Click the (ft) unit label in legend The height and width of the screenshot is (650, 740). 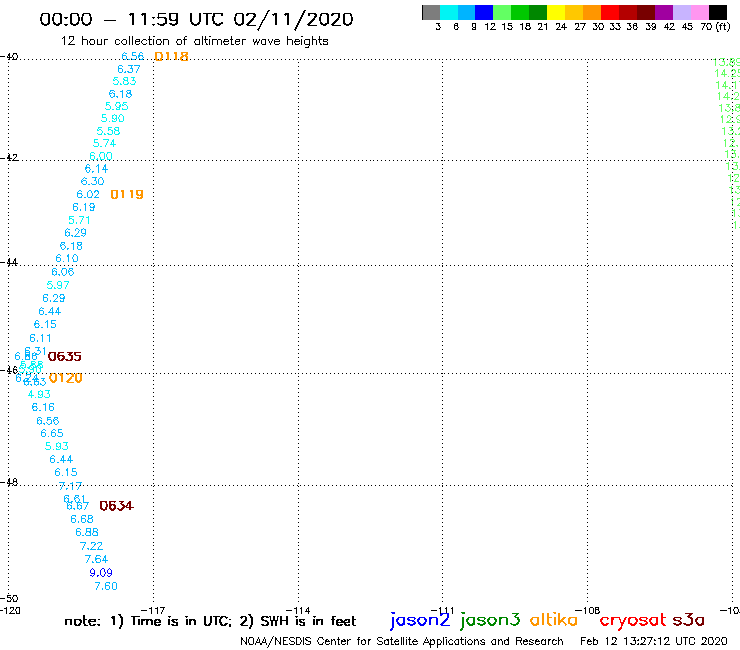coord(723,27)
